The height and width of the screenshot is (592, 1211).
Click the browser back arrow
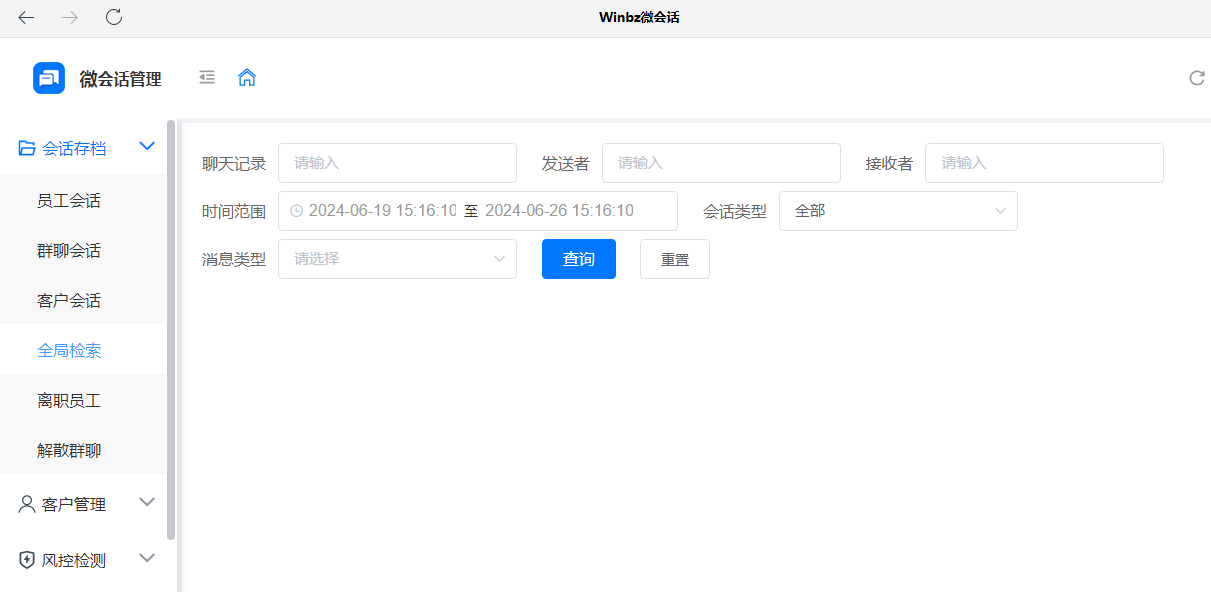click(25, 17)
